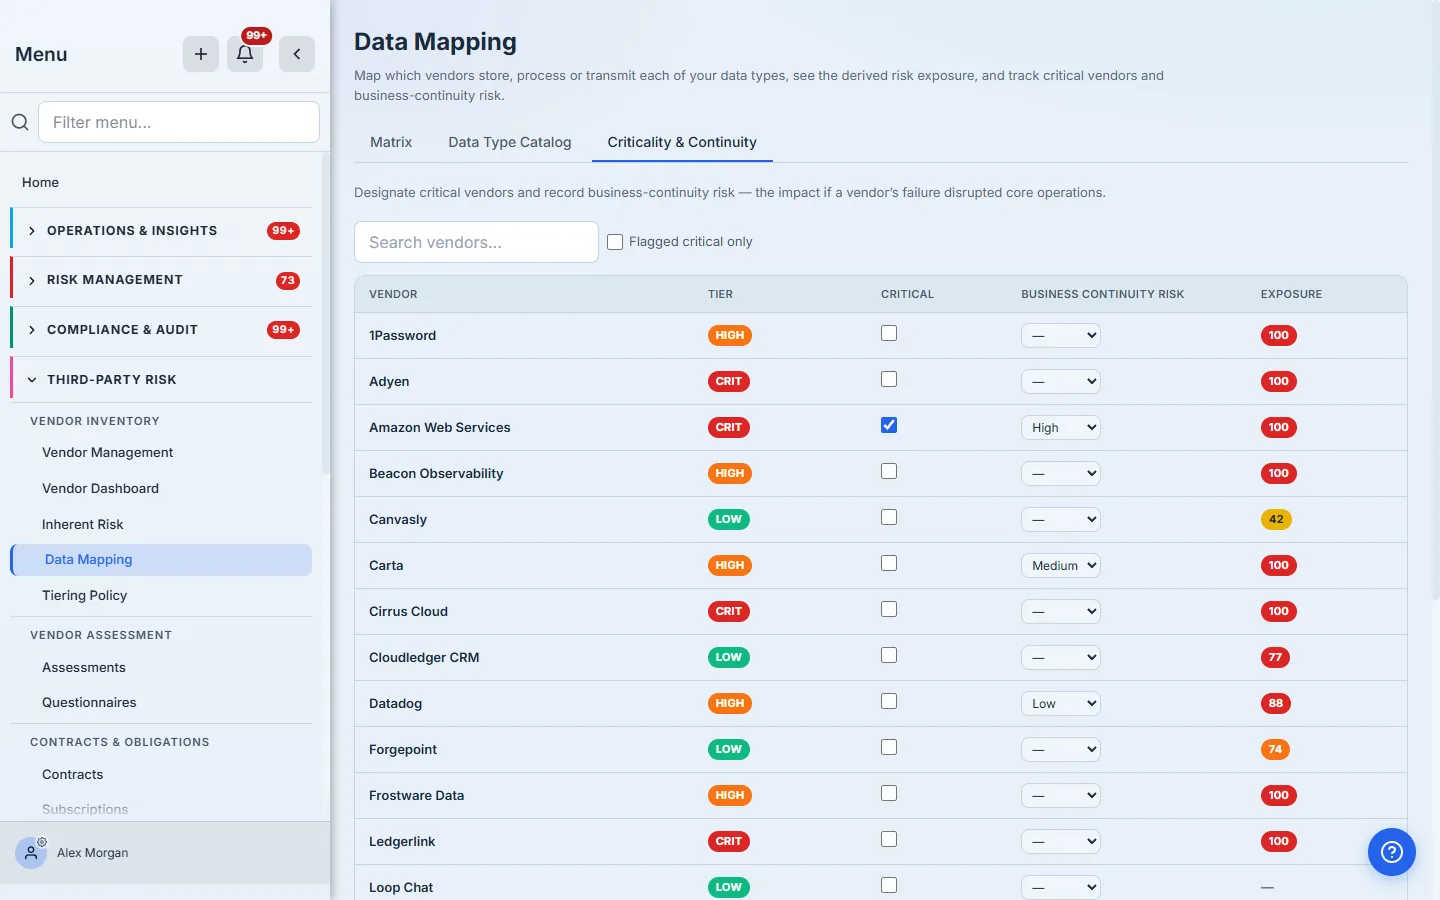Collapse Third-Party Risk menu section
The width and height of the screenshot is (1440, 900).
pos(161,380)
